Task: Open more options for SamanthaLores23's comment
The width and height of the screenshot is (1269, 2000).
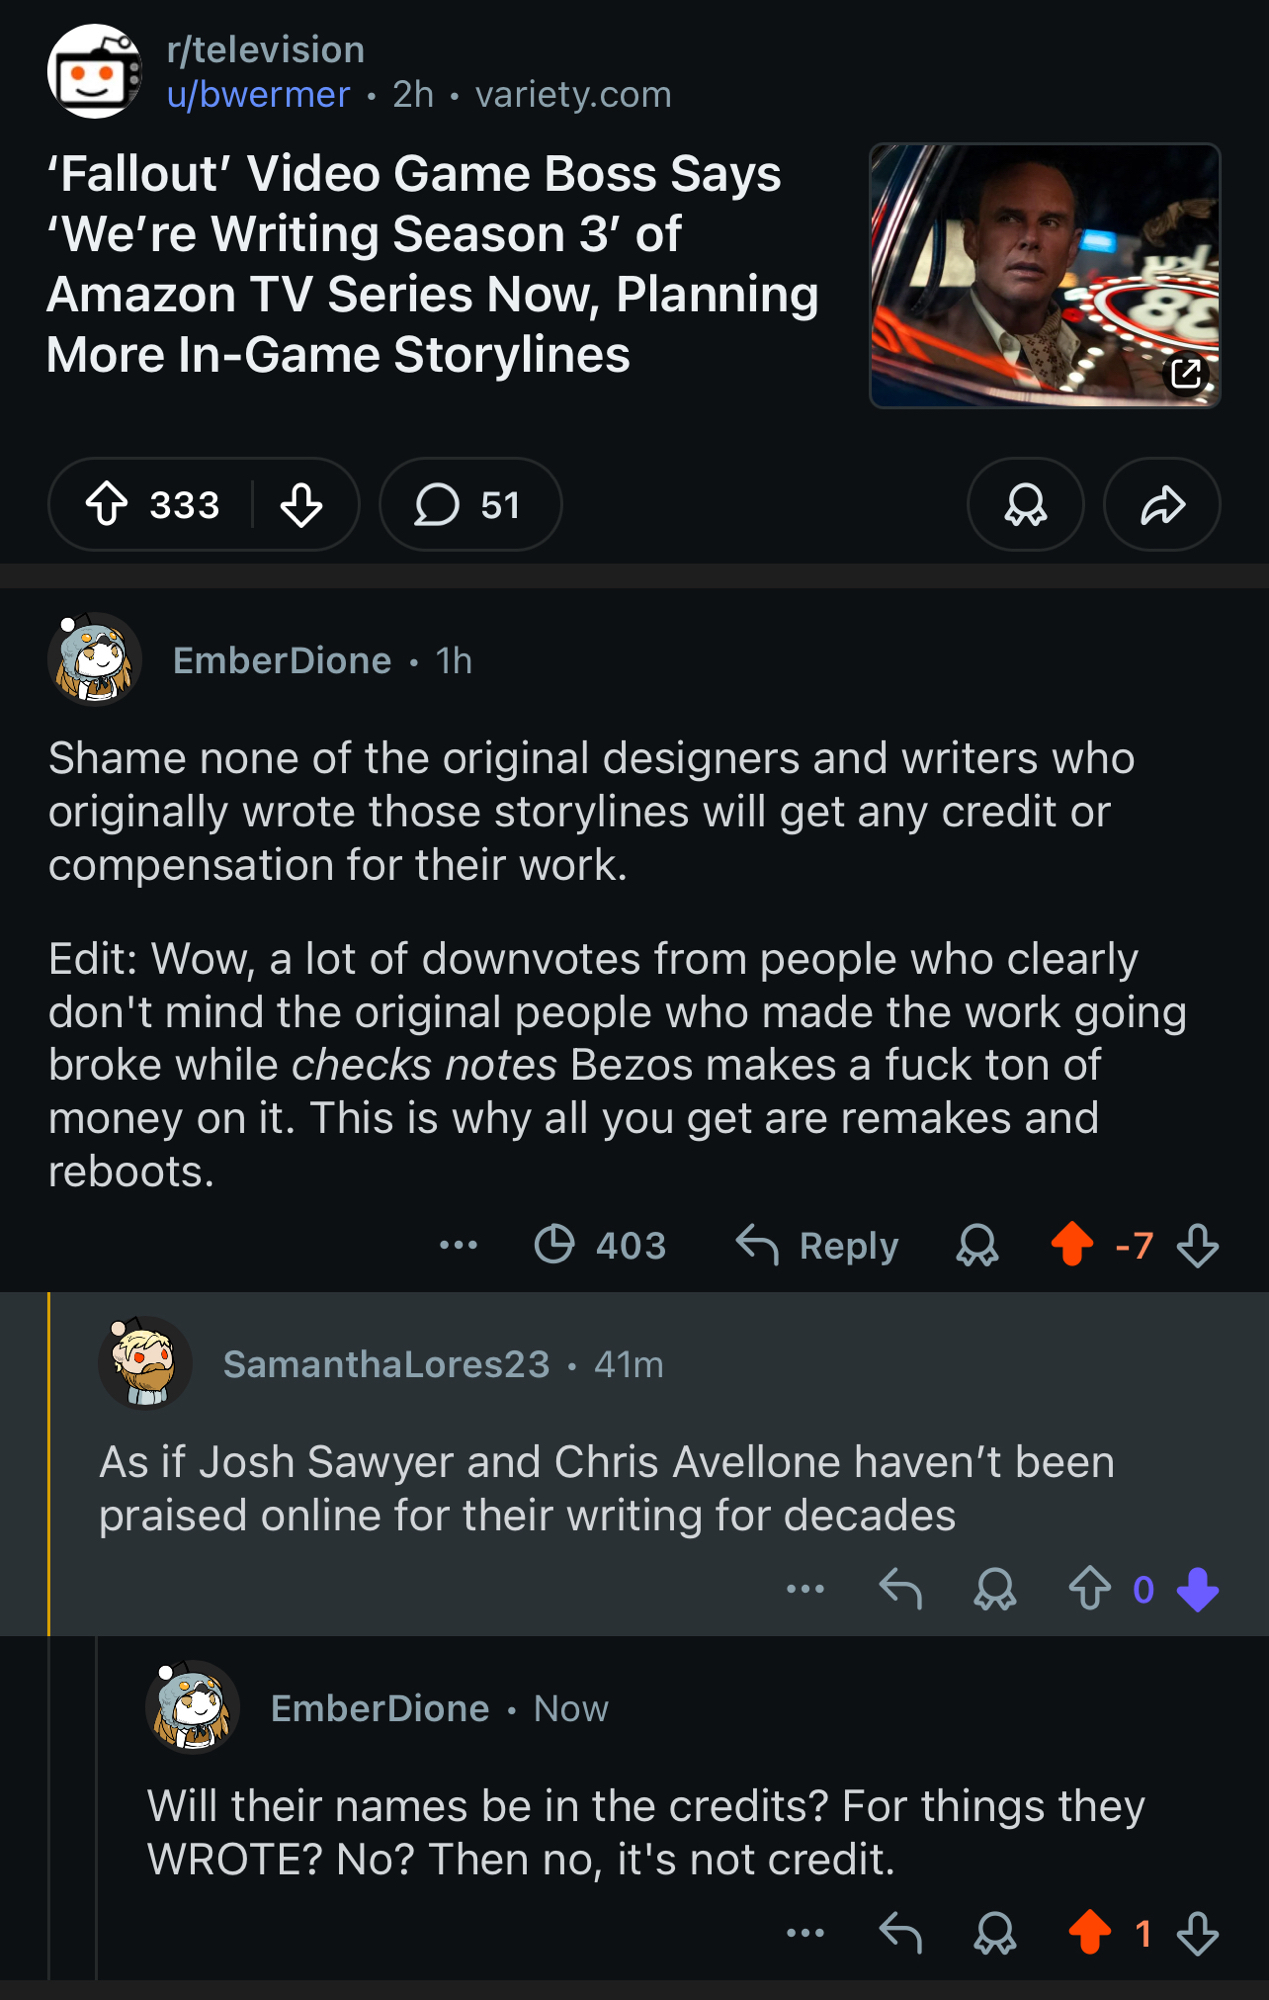Action: (805, 1589)
